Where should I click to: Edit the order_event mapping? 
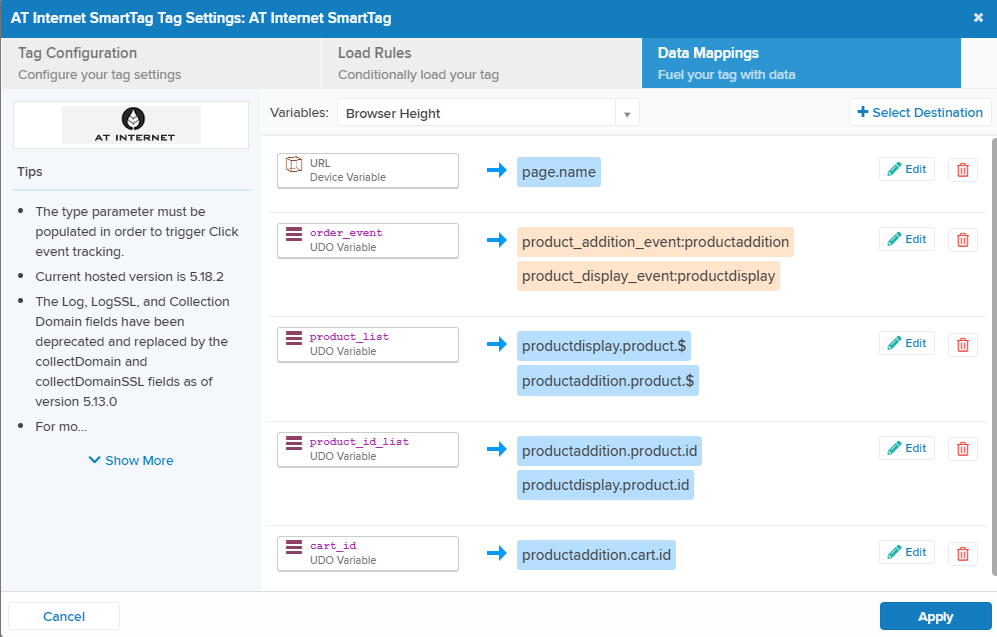point(907,240)
